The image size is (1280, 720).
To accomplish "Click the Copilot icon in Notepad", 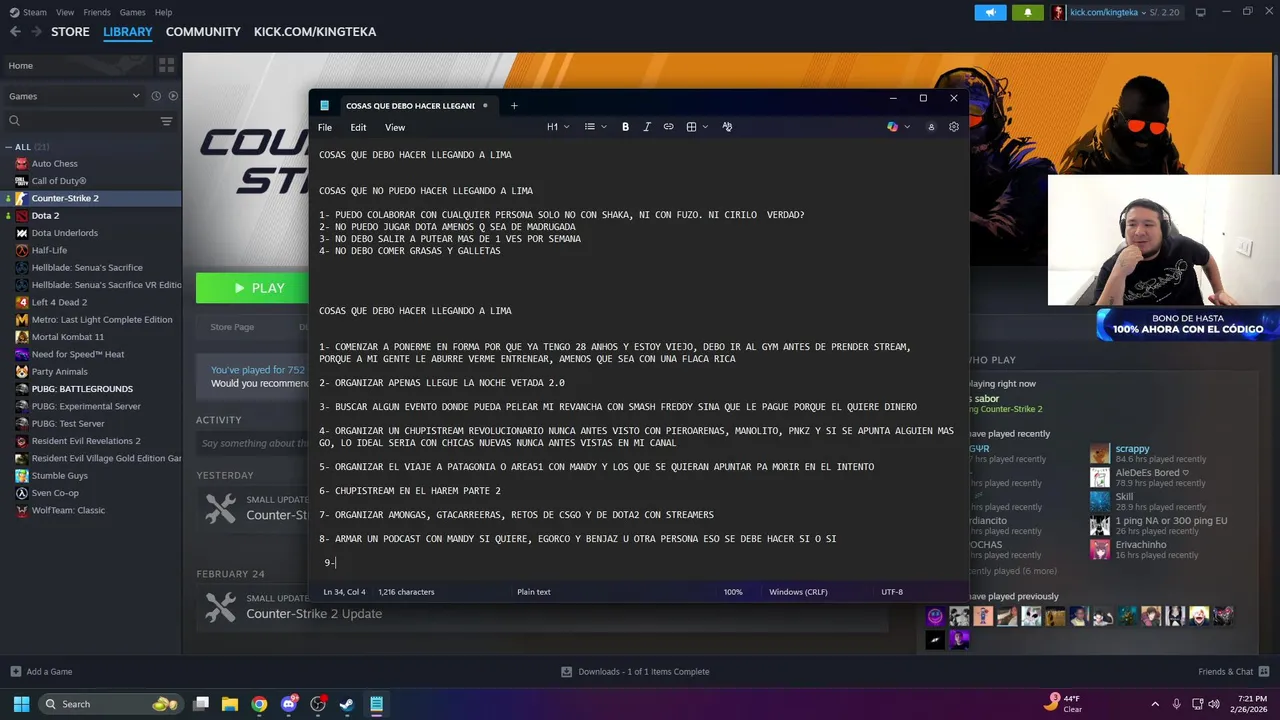I will tap(892, 127).
